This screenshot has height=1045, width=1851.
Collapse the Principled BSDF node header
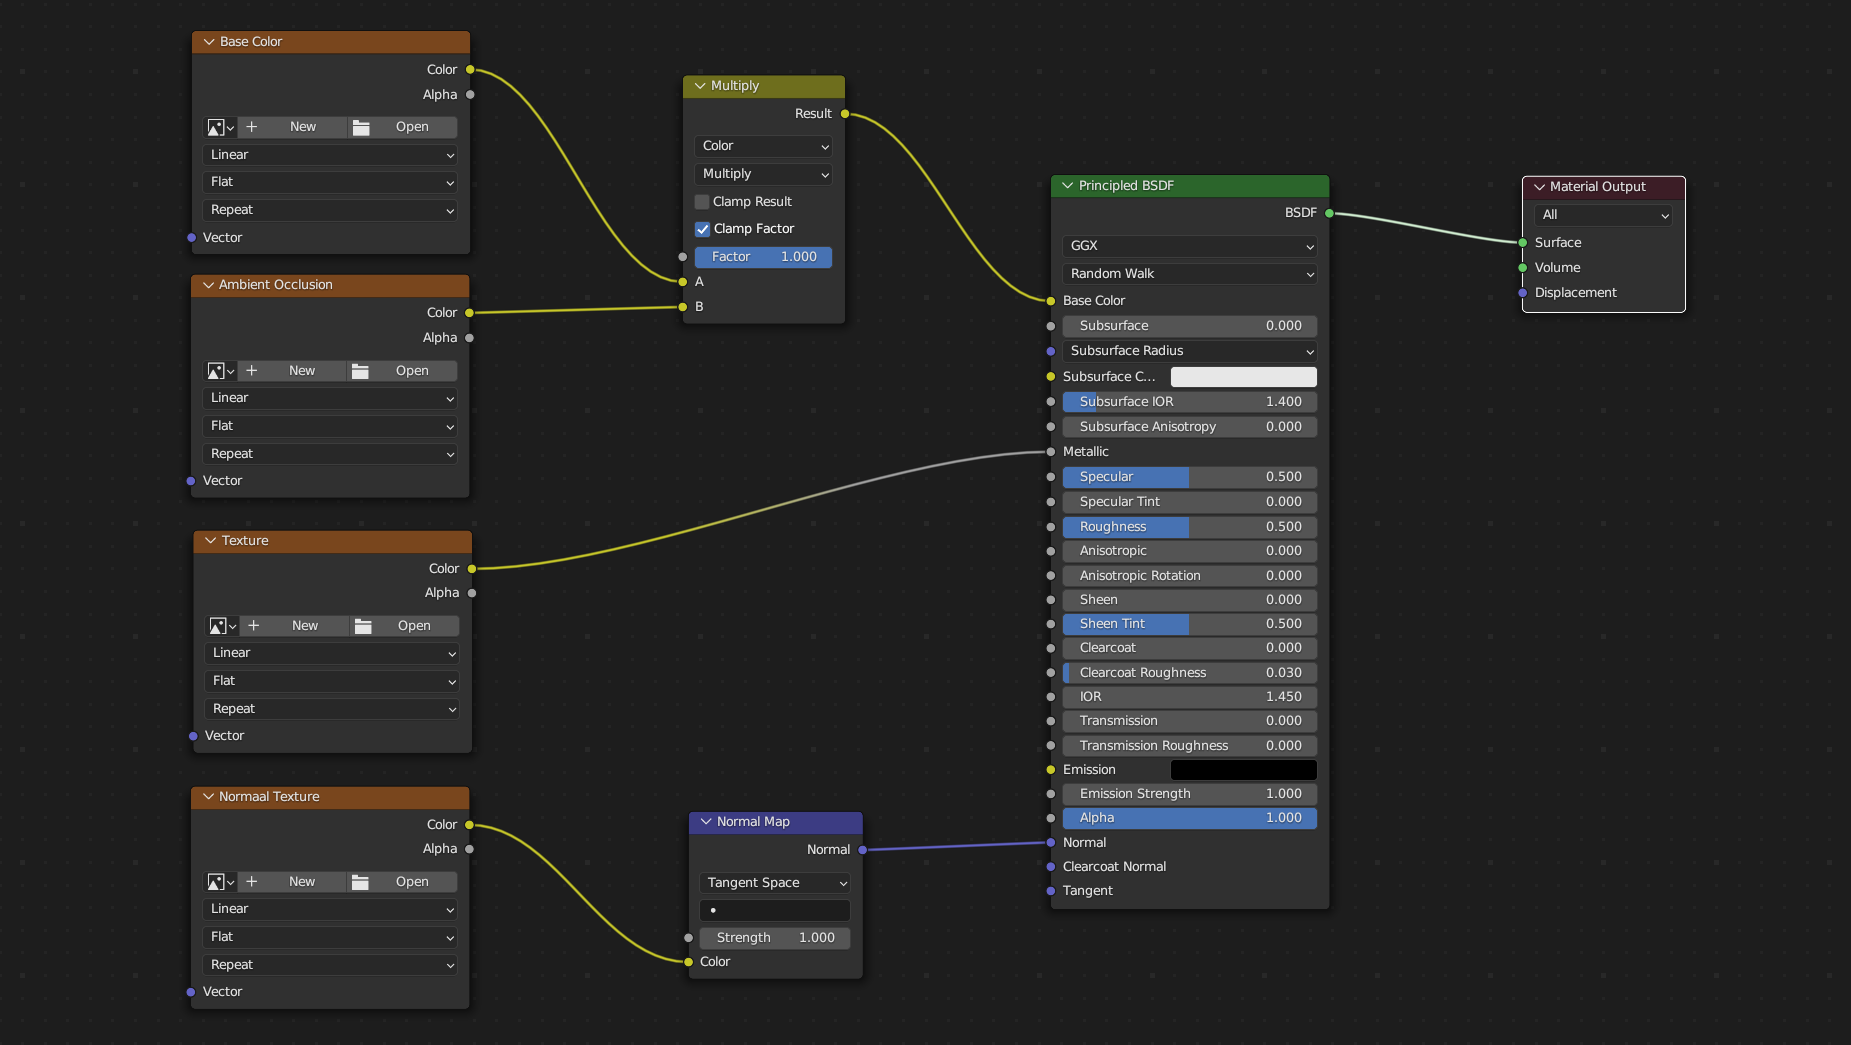[1069, 185]
